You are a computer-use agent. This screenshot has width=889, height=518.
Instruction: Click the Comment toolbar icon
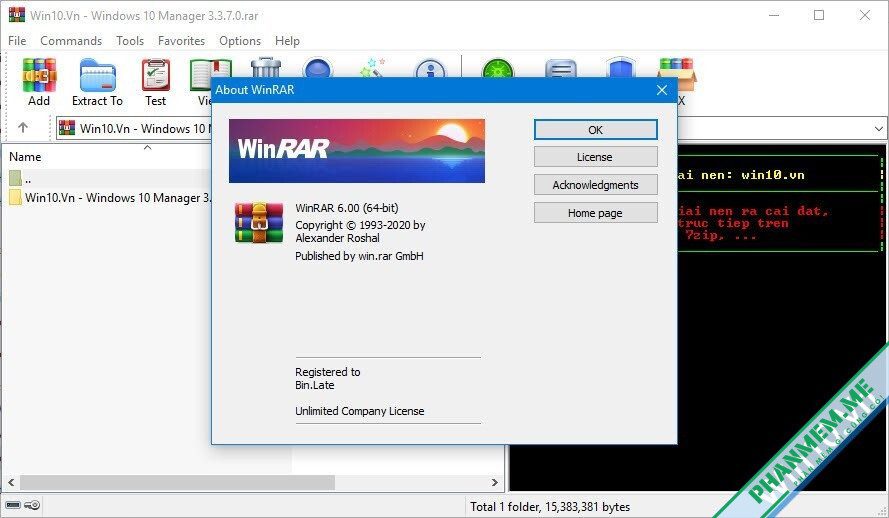(561, 68)
